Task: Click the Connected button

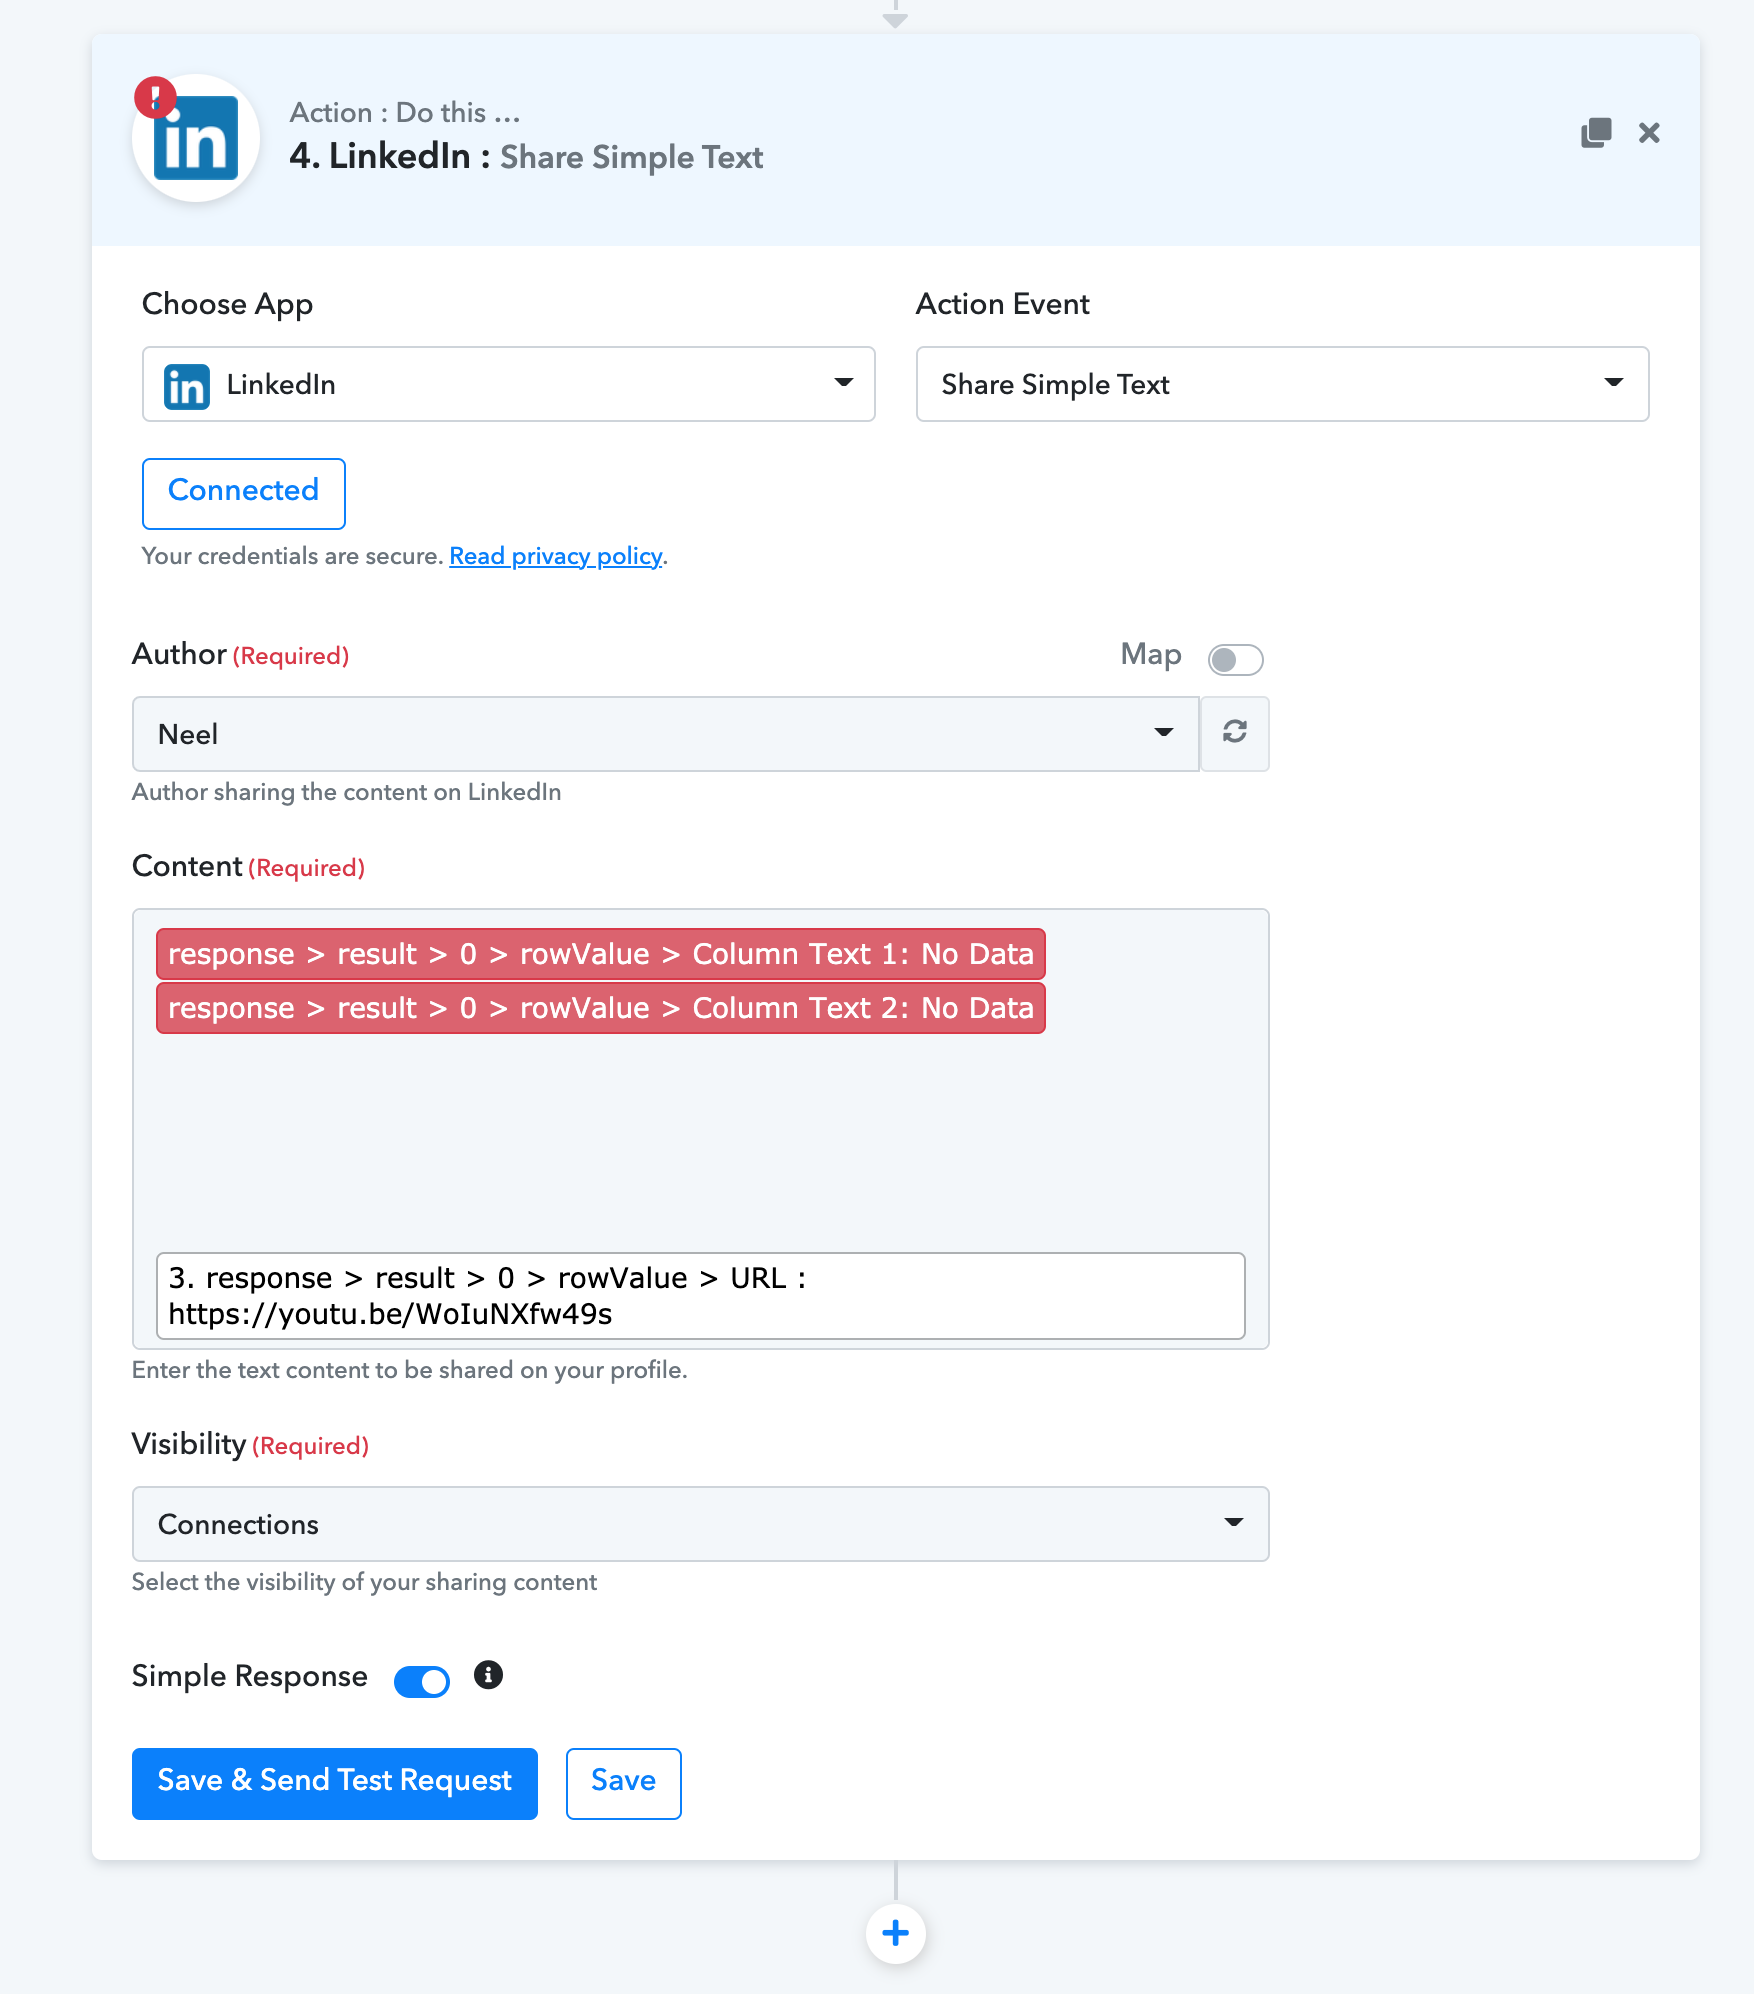Action: 244,493
